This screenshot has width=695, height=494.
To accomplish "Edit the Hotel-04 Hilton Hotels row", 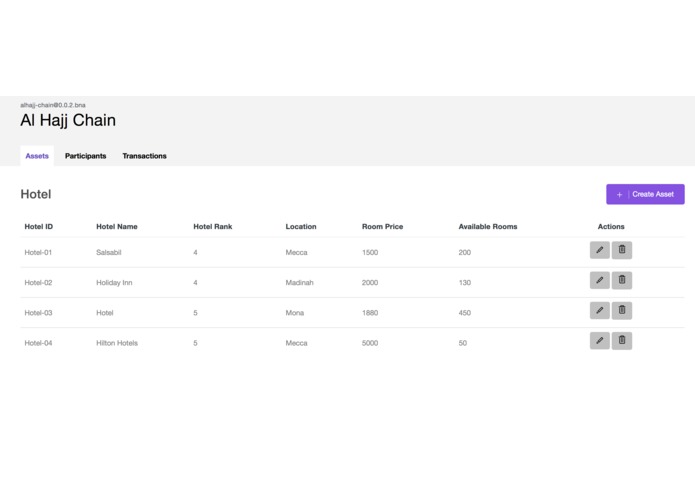I will (x=599, y=341).
